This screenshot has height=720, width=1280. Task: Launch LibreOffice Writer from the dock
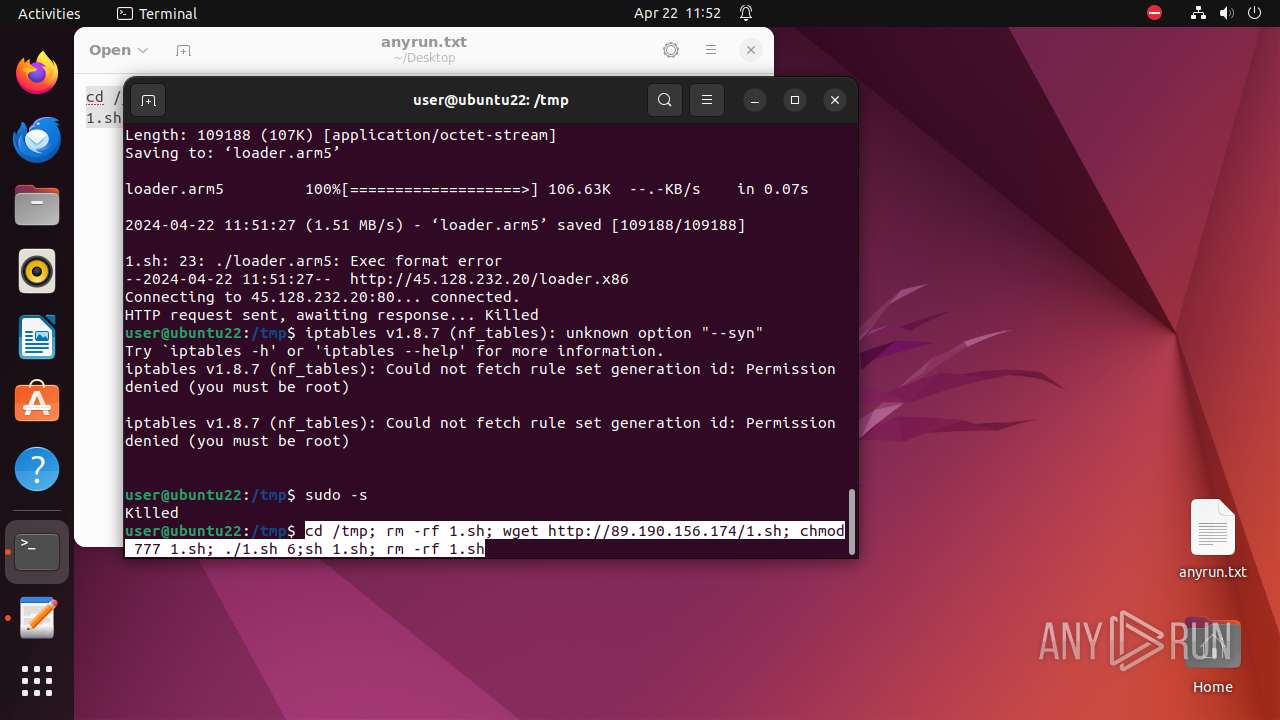(37, 337)
